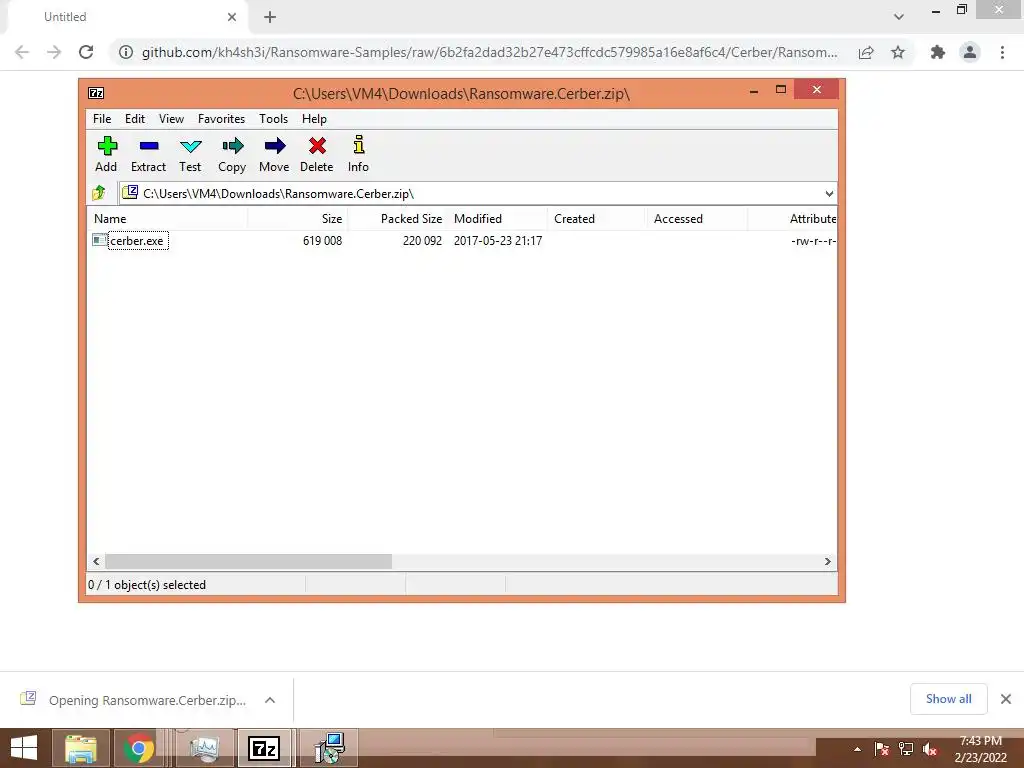Open the Favorites menu
This screenshot has width=1024, height=768.
tap(221, 119)
